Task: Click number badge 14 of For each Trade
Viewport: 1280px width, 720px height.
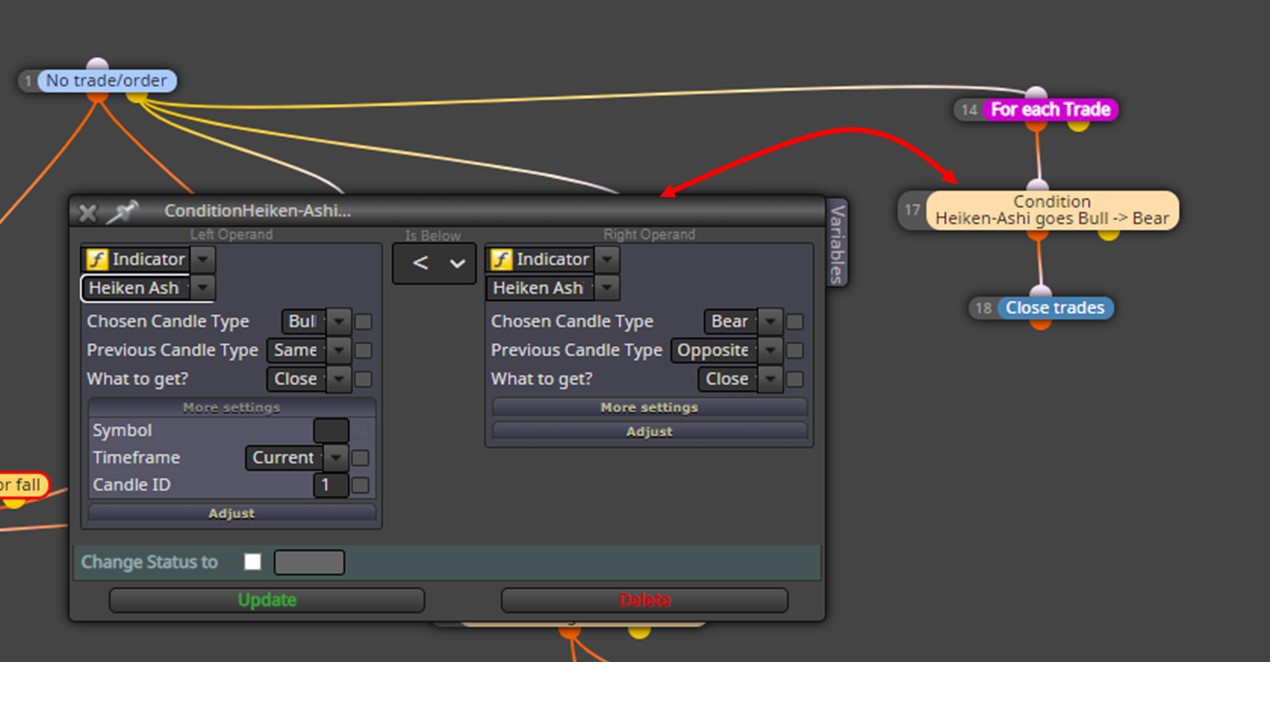Action: click(969, 110)
